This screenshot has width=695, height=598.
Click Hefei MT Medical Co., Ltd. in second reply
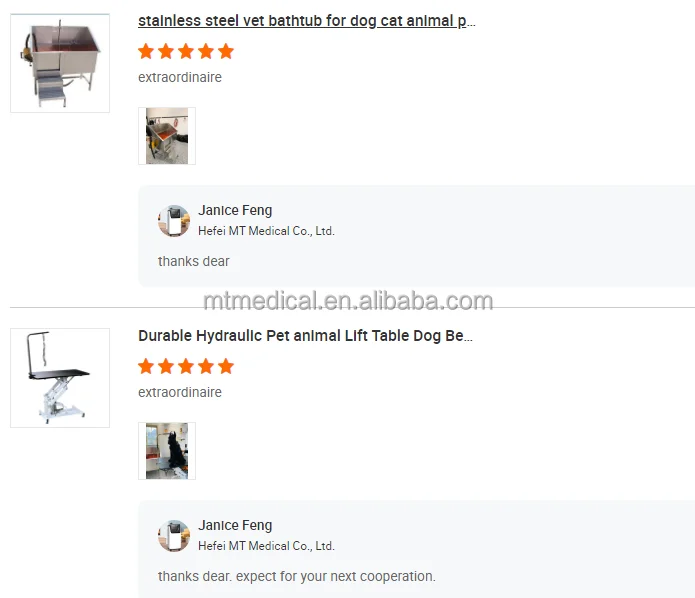click(x=266, y=546)
